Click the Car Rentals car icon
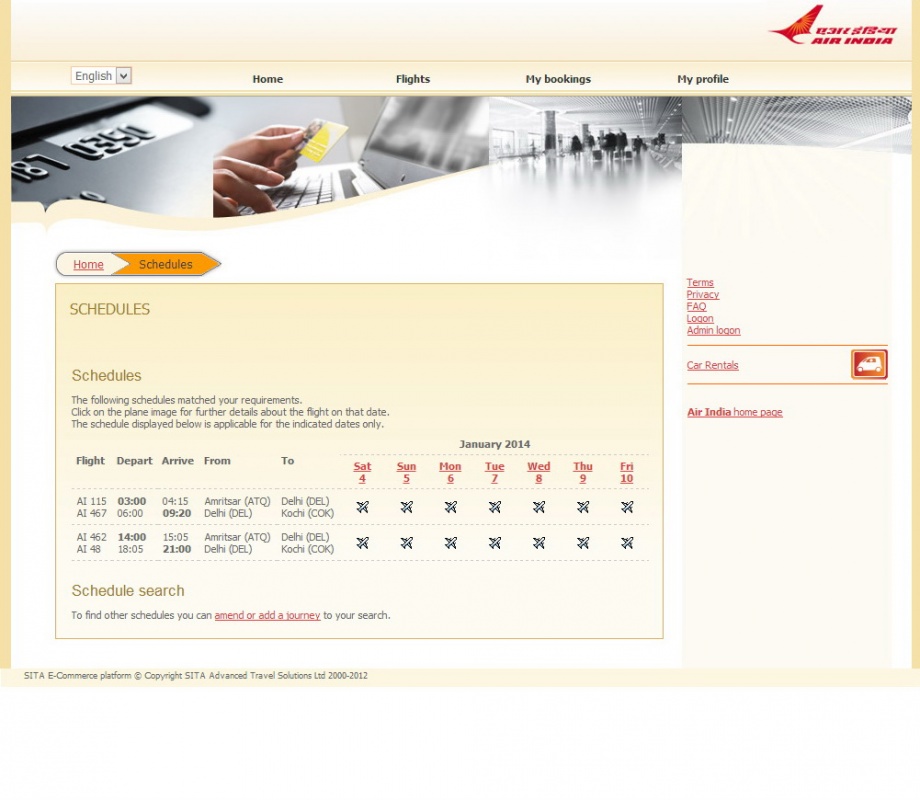Screen dimensions: 920x800 tap(869, 365)
